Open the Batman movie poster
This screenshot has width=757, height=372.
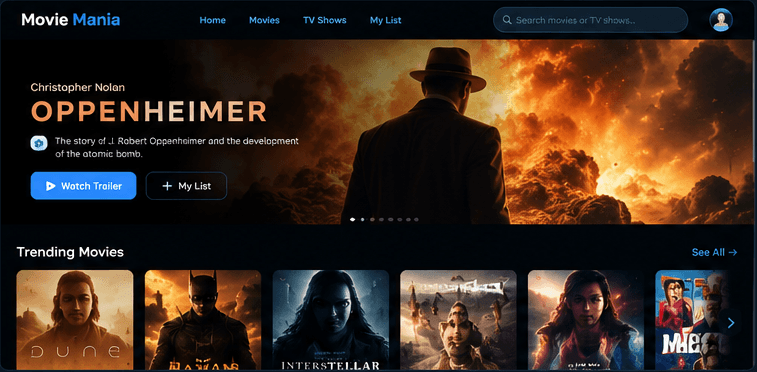point(203,319)
